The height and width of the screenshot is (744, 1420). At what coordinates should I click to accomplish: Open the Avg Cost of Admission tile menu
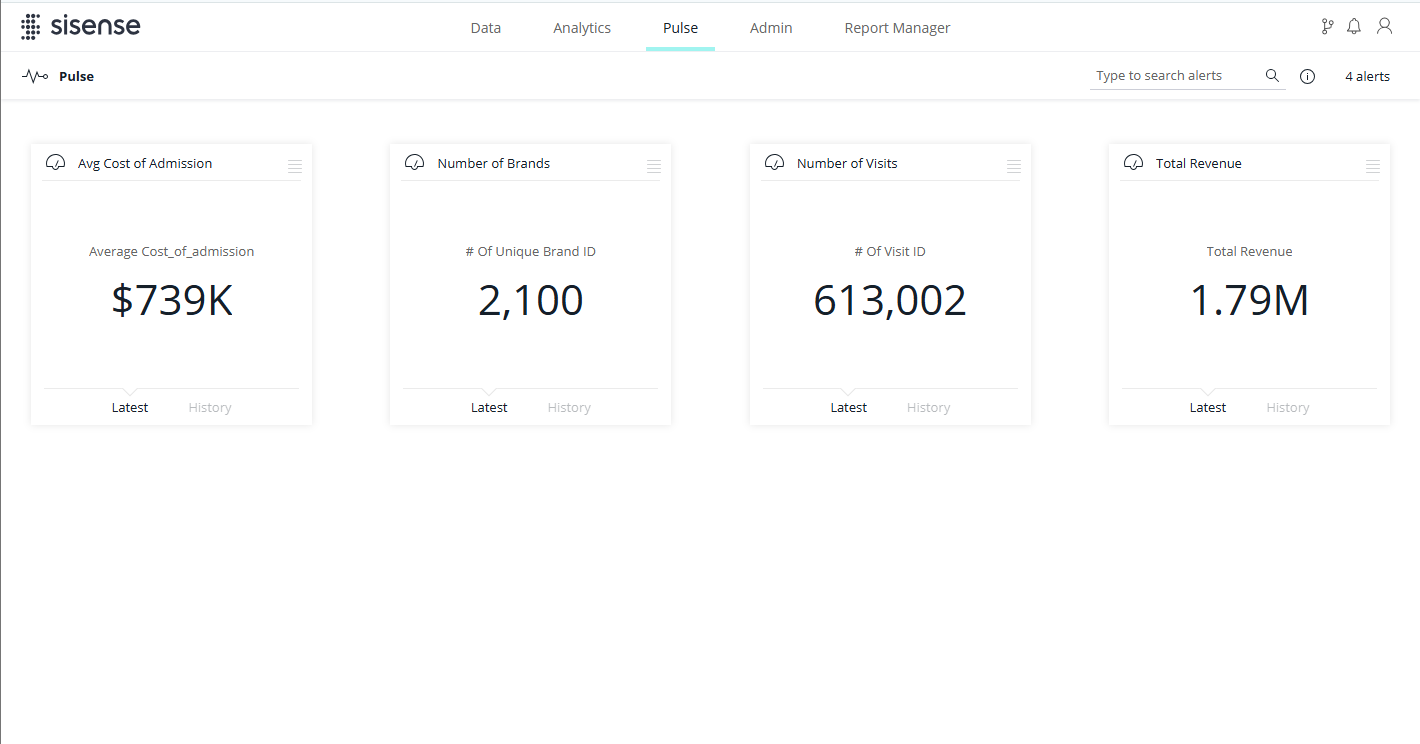pos(295,166)
